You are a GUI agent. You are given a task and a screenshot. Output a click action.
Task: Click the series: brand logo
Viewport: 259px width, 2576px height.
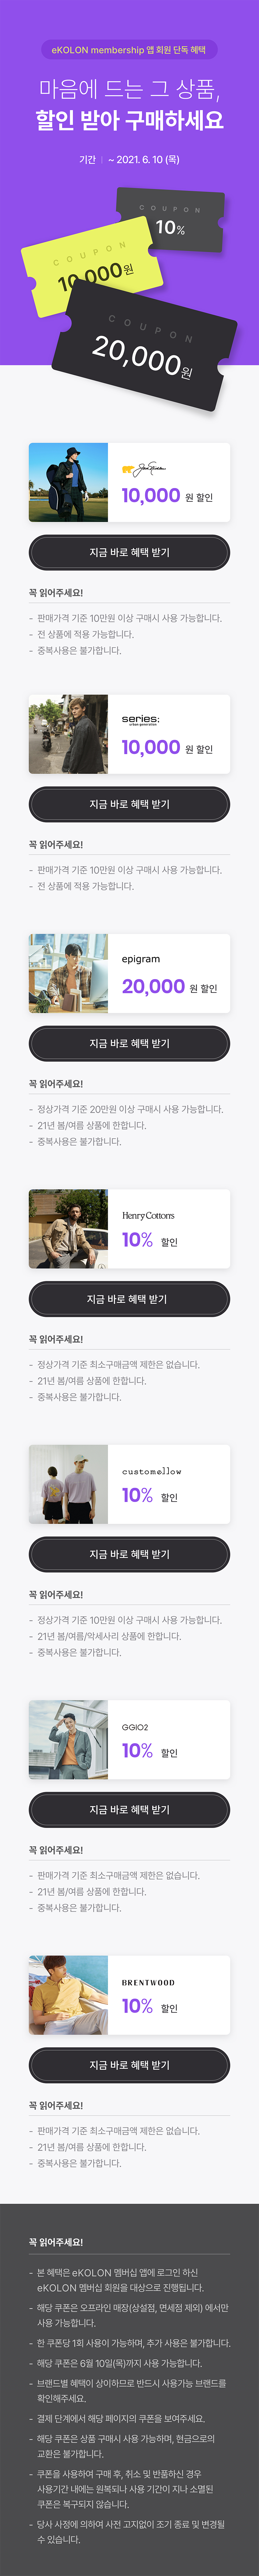[x=140, y=719]
